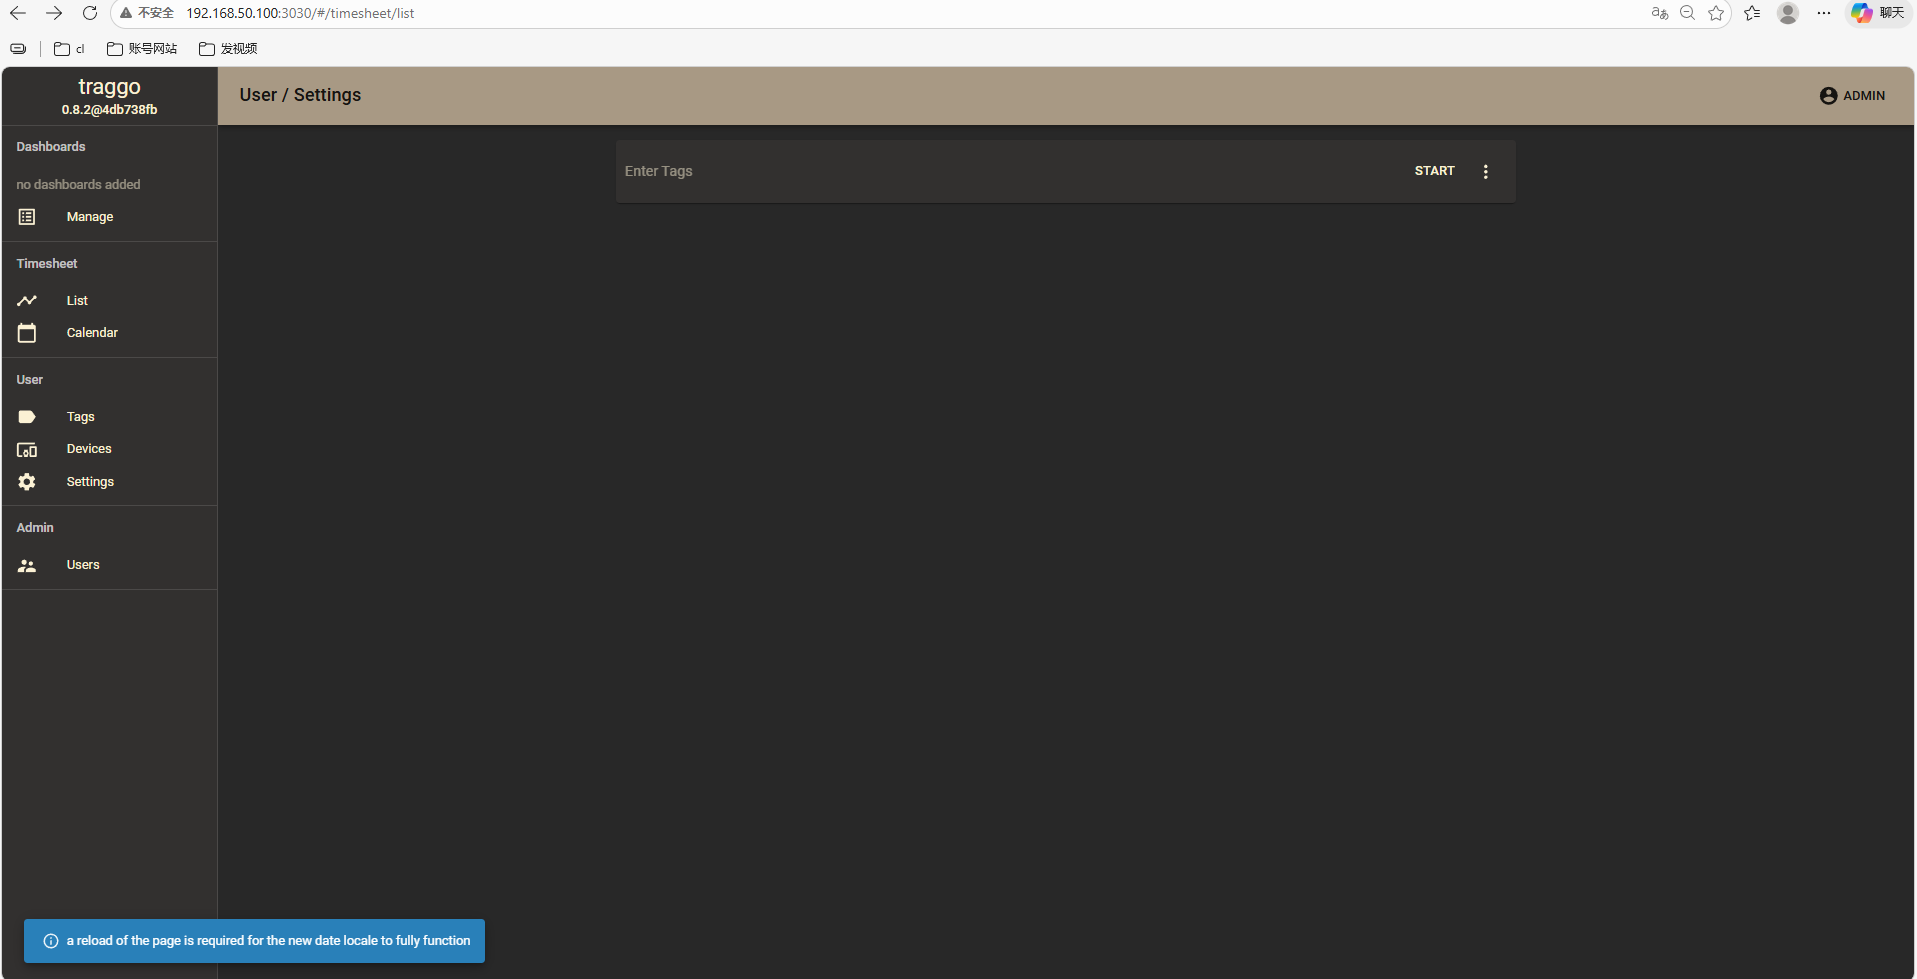Image resolution: width=1917 pixels, height=979 pixels.
Task: Open the Calendar icon in sidebar
Action: [x=27, y=333]
